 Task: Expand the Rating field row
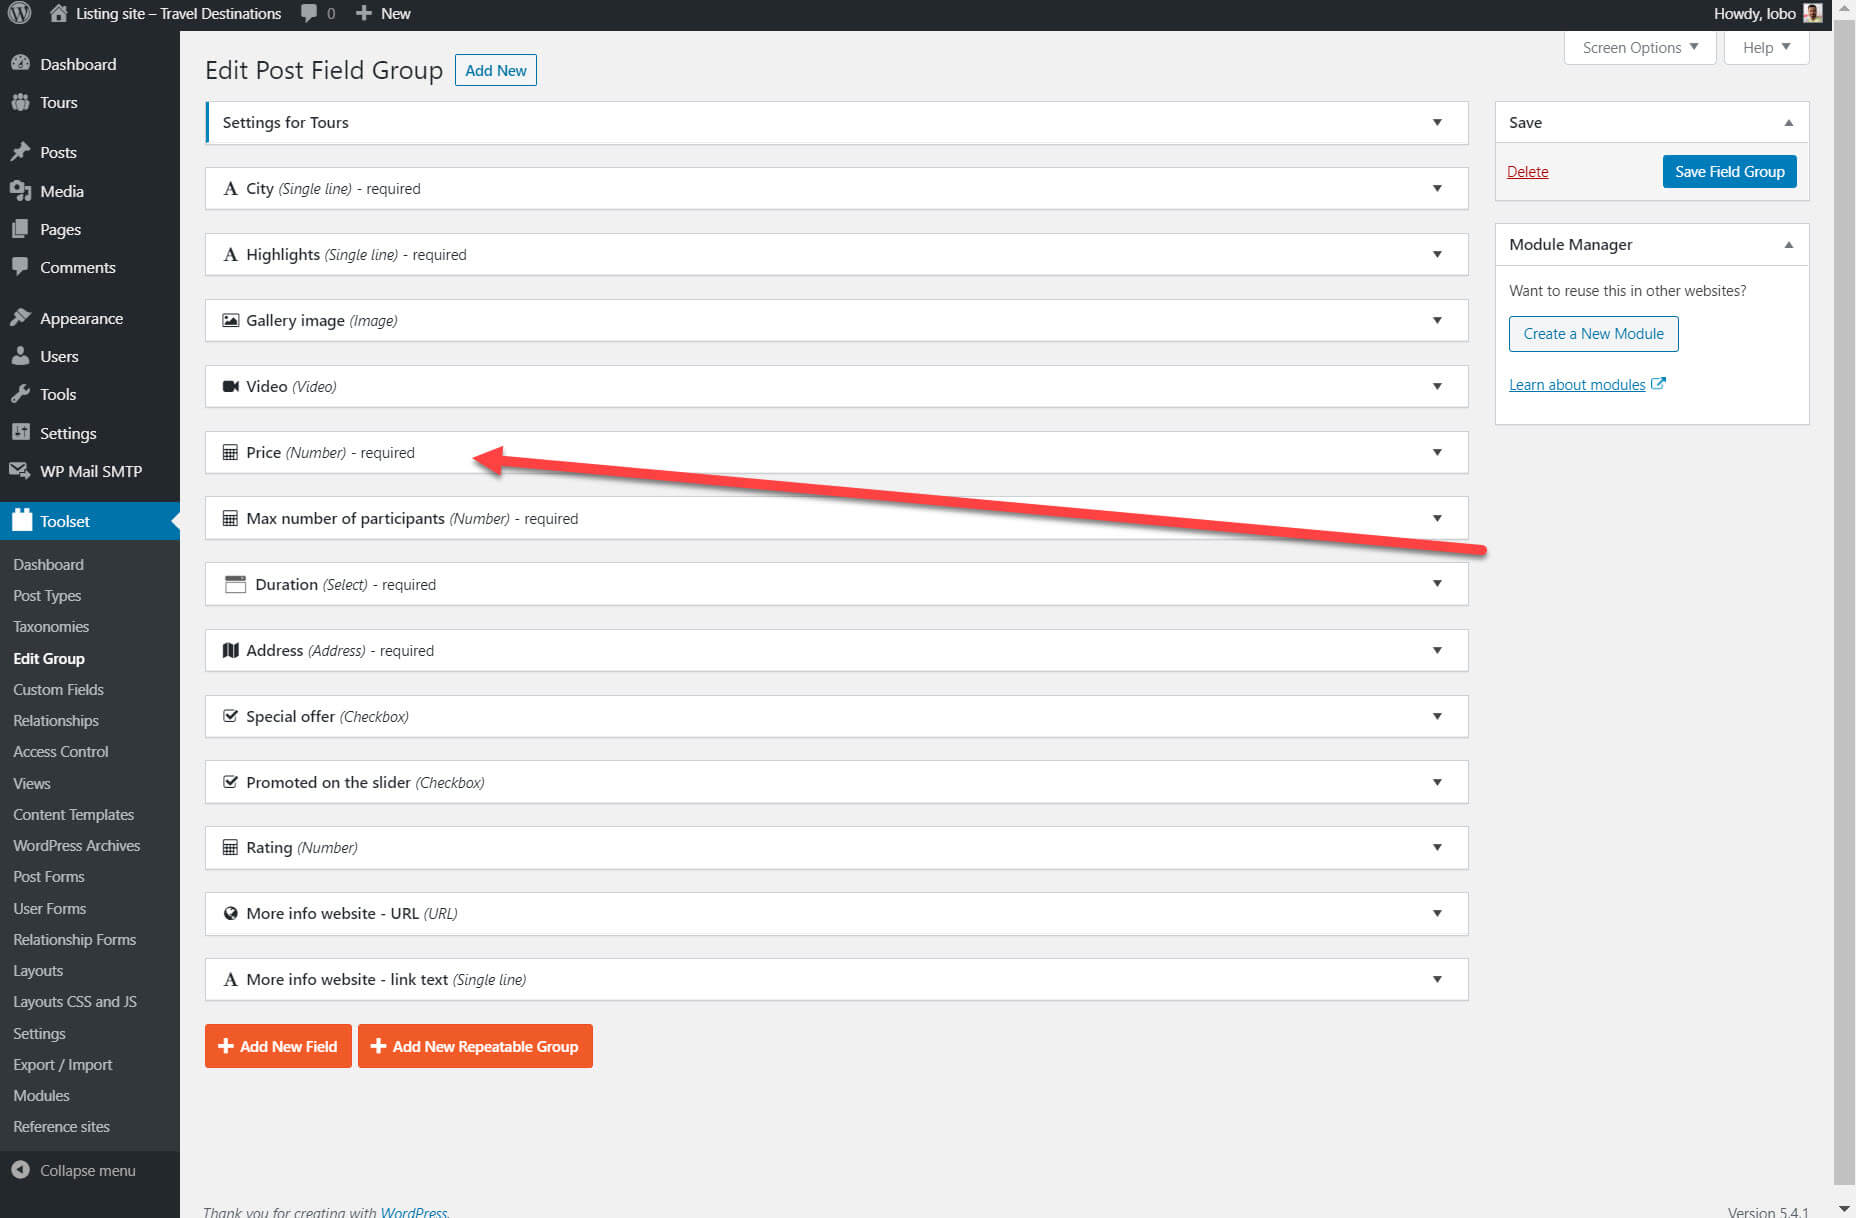(1437, 847)
